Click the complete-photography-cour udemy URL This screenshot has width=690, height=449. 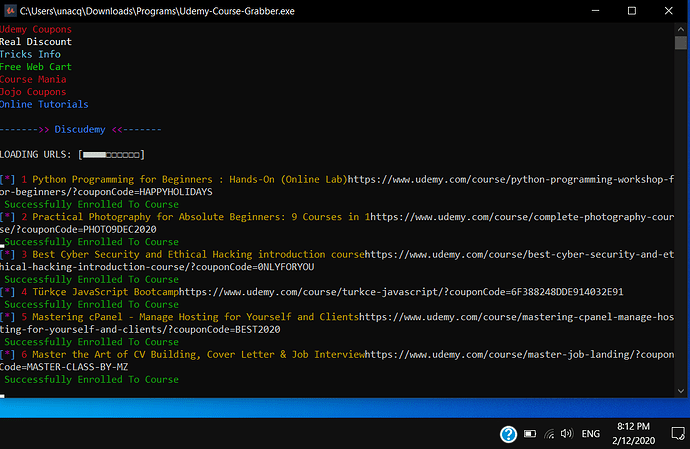[x=522, y=217]
